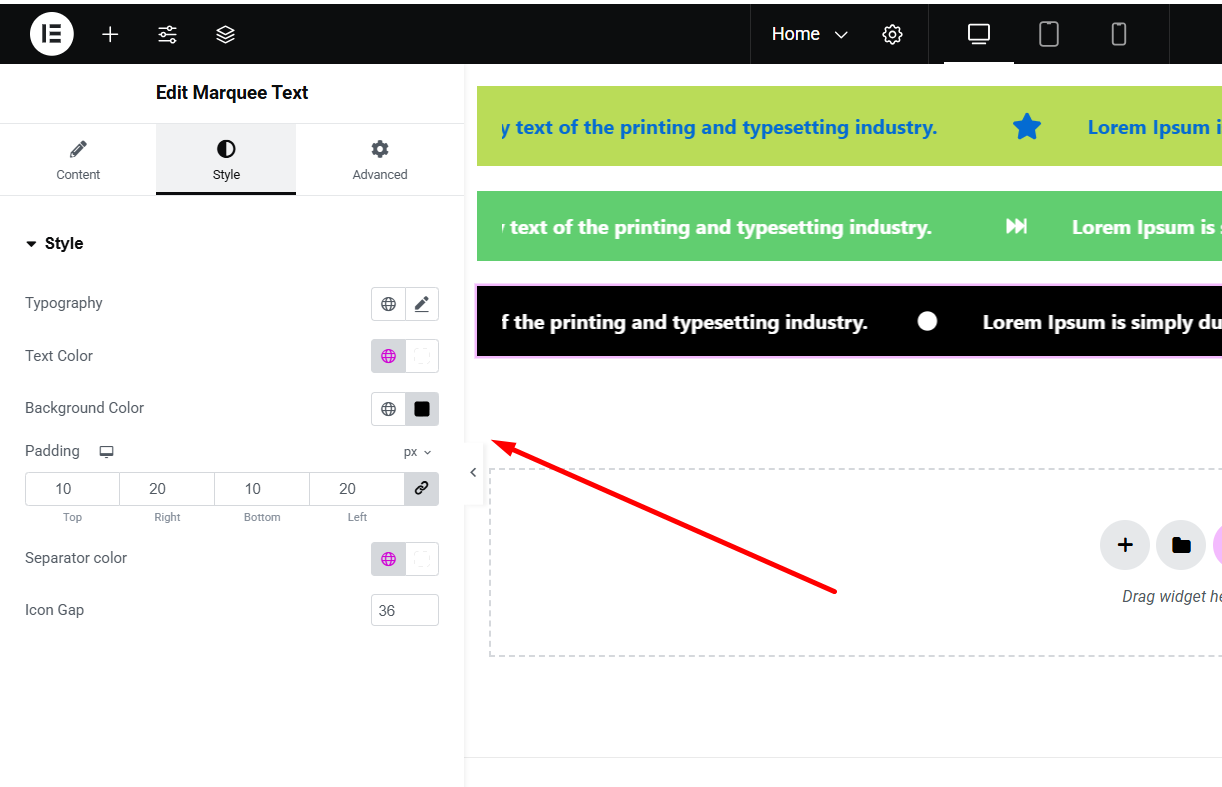Open the Structure layers icon
This screenshot has height=787, width=1222.
[225, 34]
